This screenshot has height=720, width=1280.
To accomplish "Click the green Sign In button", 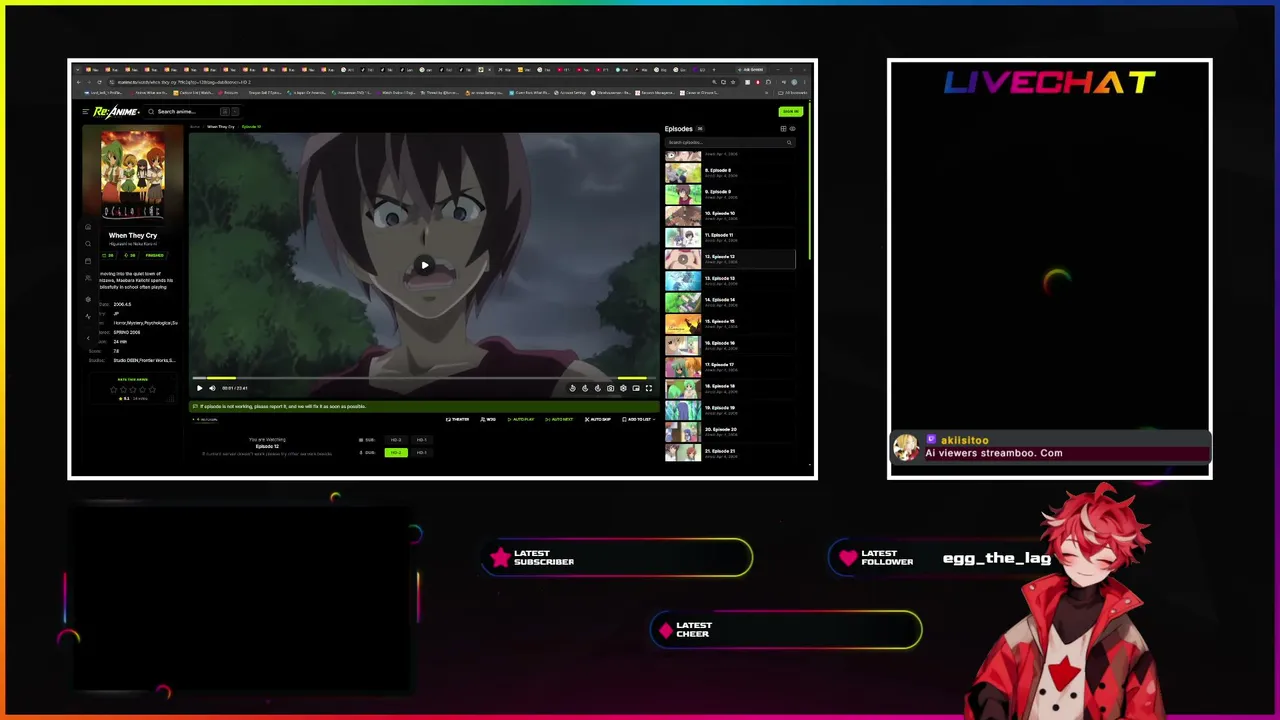I will [791, 112].
